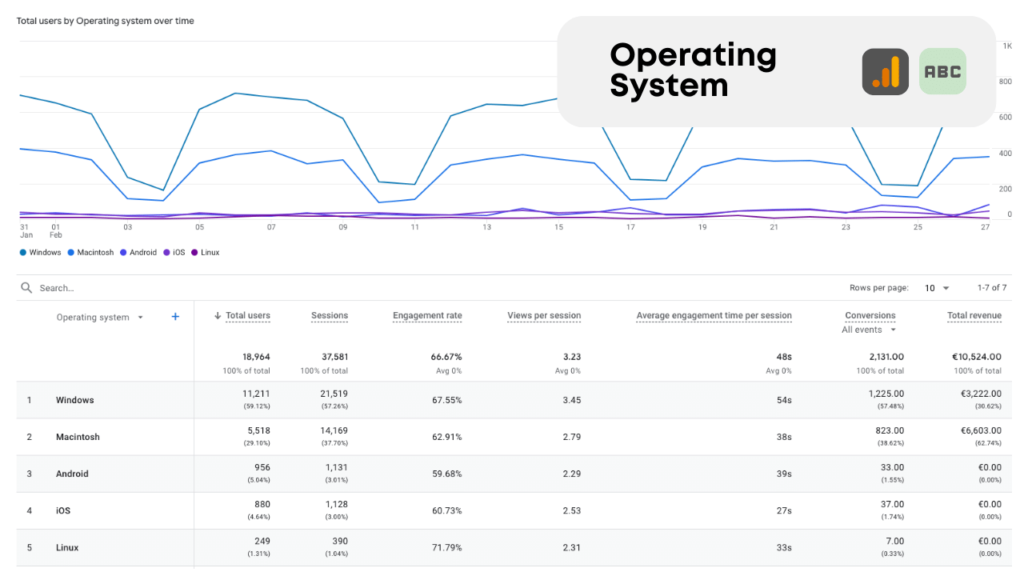This screenshot has width=1024, height=576.
Task: Open the Operating system dimension dropdown
Action: point(140,318)
